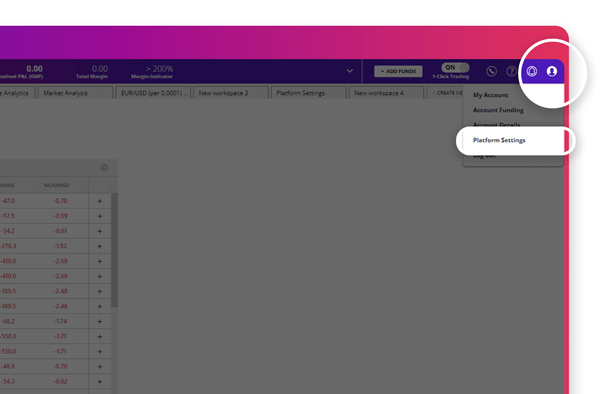Image resolution: width=600 pixels, height=394 pixels.
Task: Expand the account summary chevron dropdown
Action: (x=349, y=71)
